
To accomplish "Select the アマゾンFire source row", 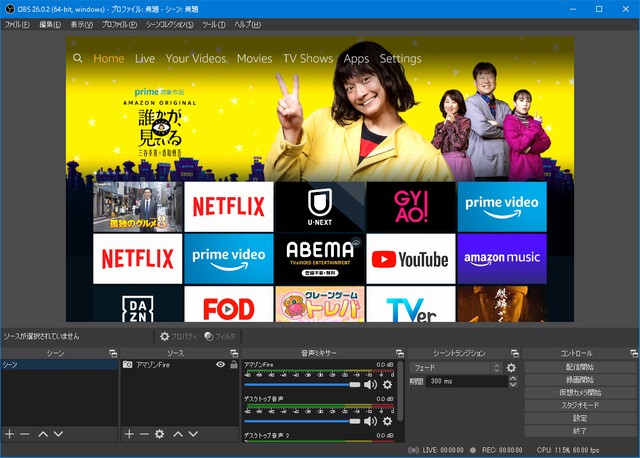I will (180, 365).
